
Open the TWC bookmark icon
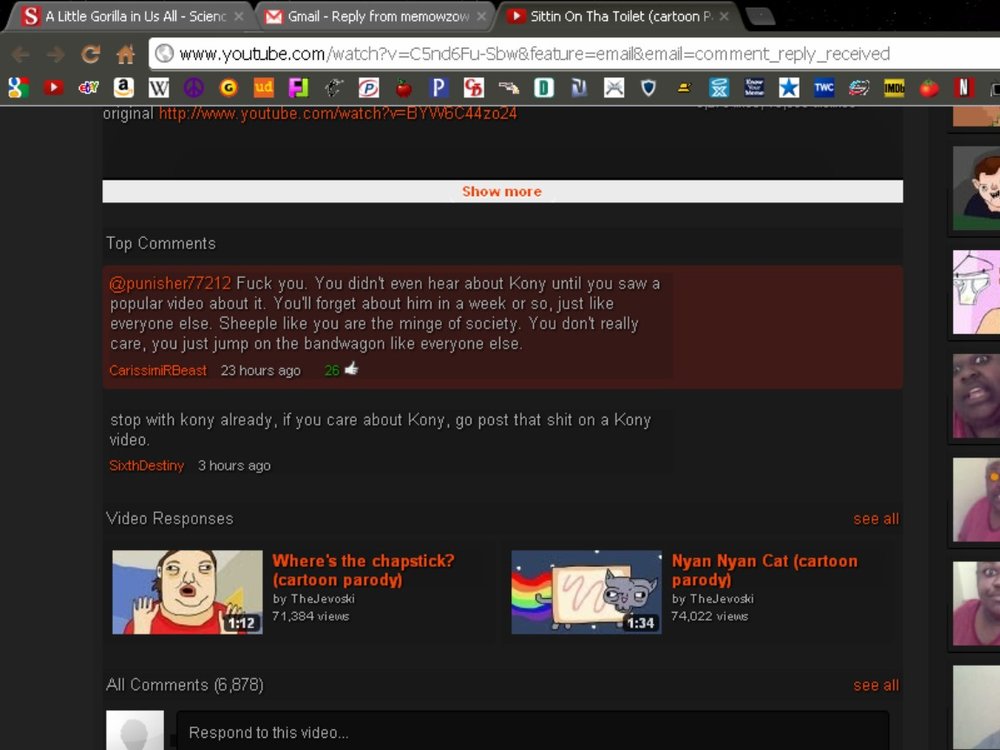coord(824,87)
